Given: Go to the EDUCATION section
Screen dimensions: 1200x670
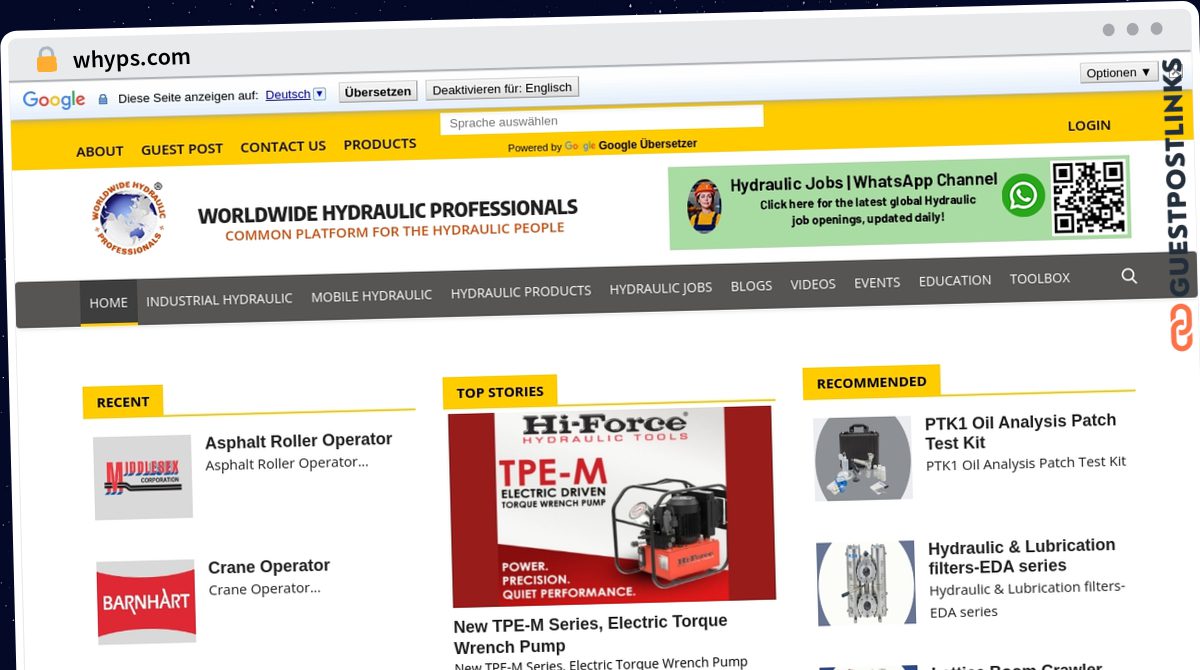Looking at the screenshot, I should point(955,280).
